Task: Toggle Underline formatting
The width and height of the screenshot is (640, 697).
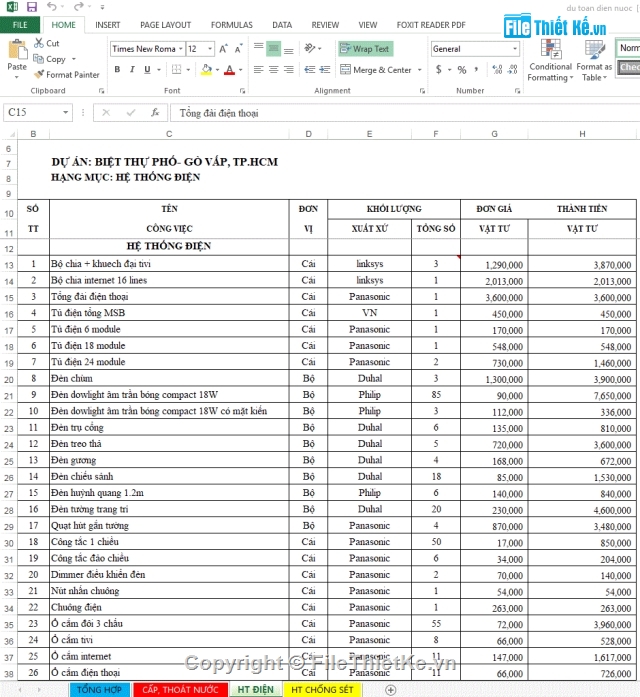Action: pos(147,70)
